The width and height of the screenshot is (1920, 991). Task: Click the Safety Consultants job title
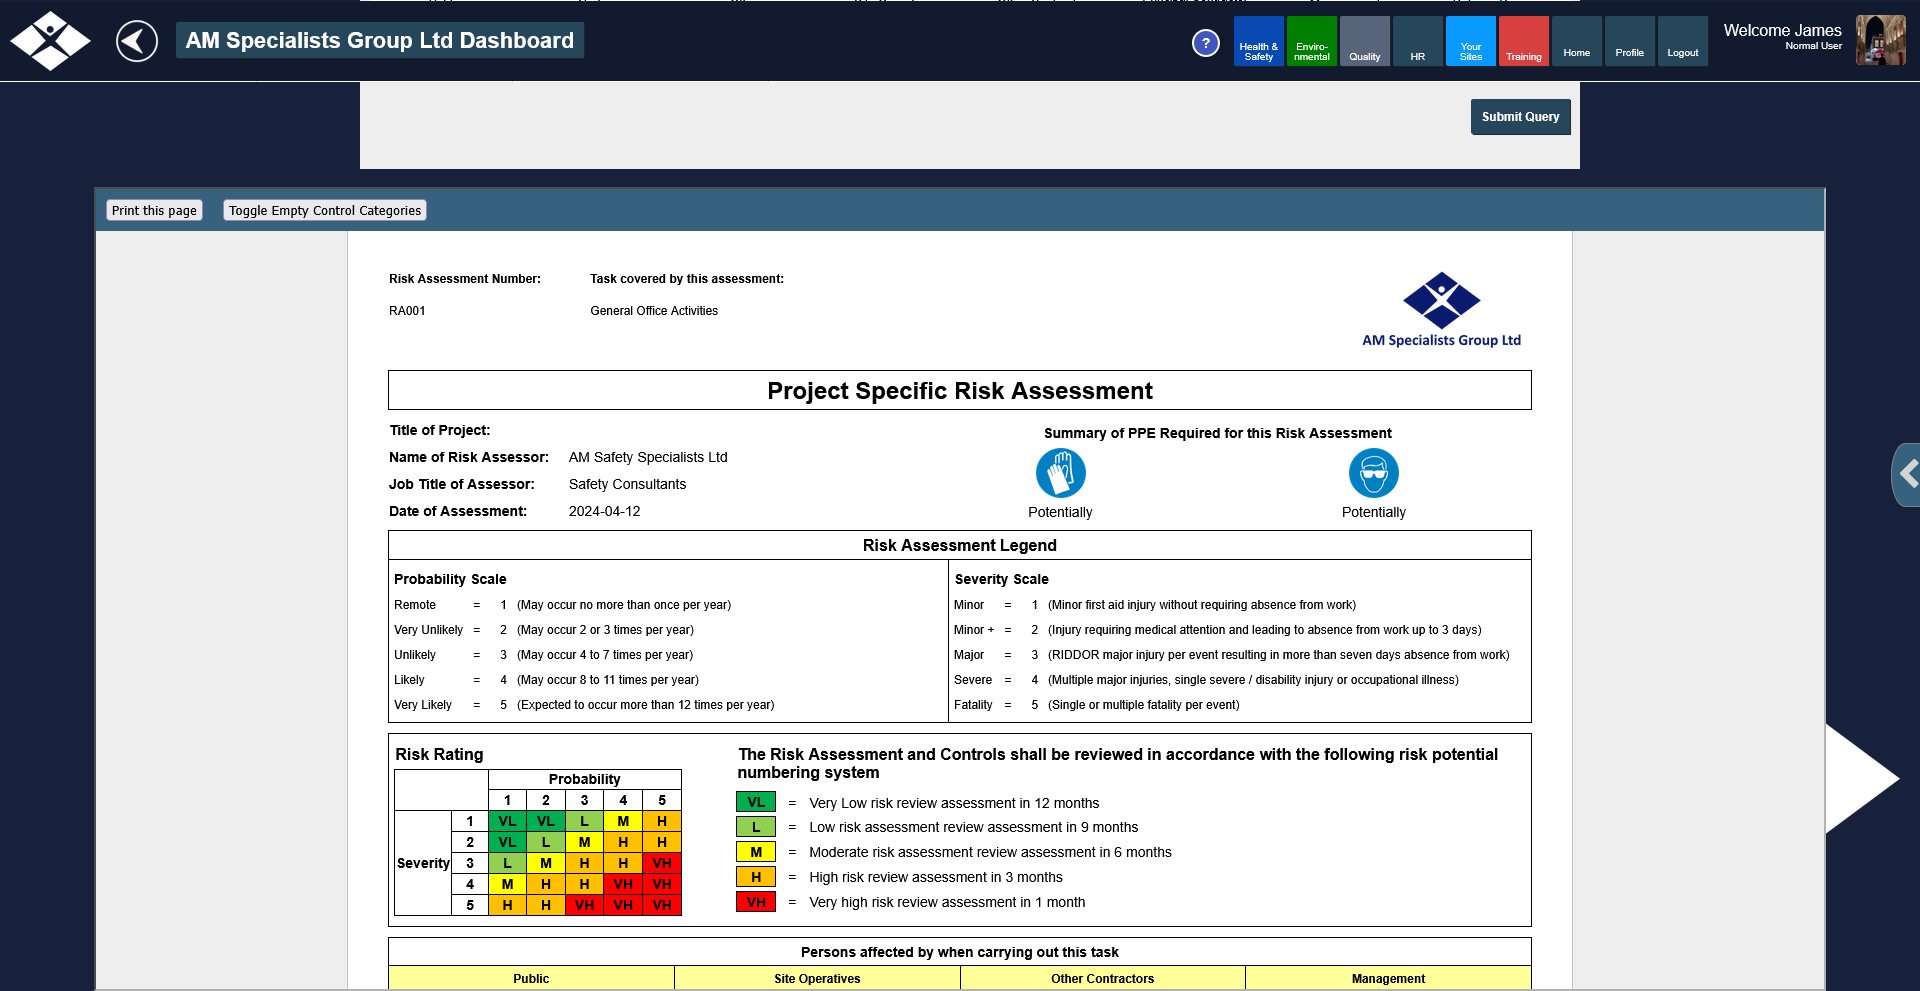(628, 484)
